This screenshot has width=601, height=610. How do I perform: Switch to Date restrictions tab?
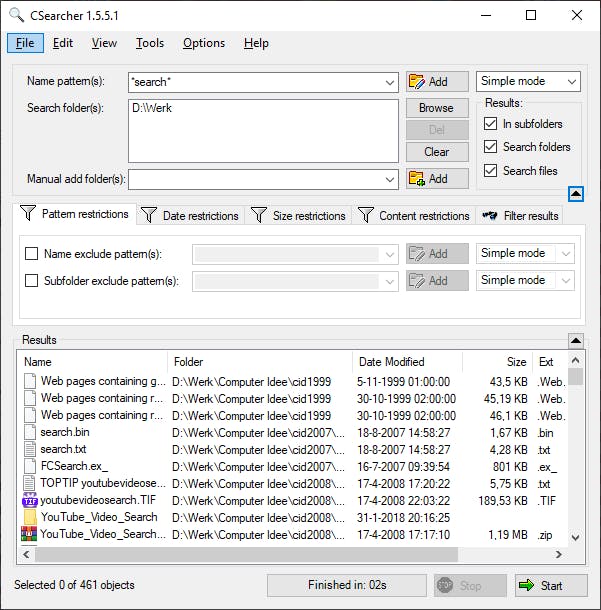pyautogui.click(x=191, y=216)
